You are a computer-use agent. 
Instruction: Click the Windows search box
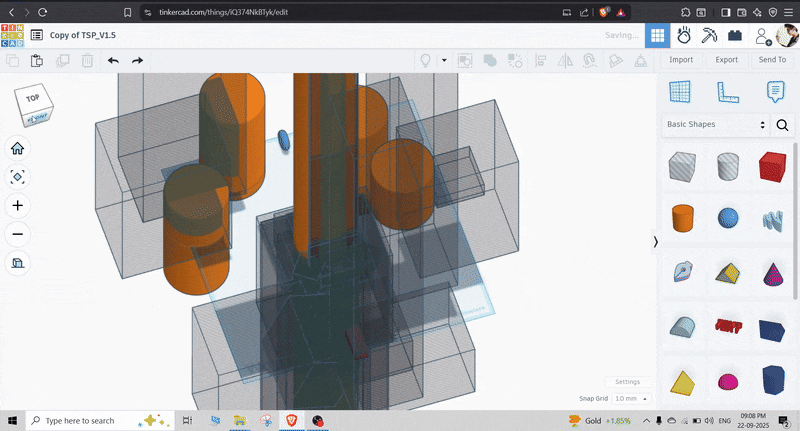(90, 421)
